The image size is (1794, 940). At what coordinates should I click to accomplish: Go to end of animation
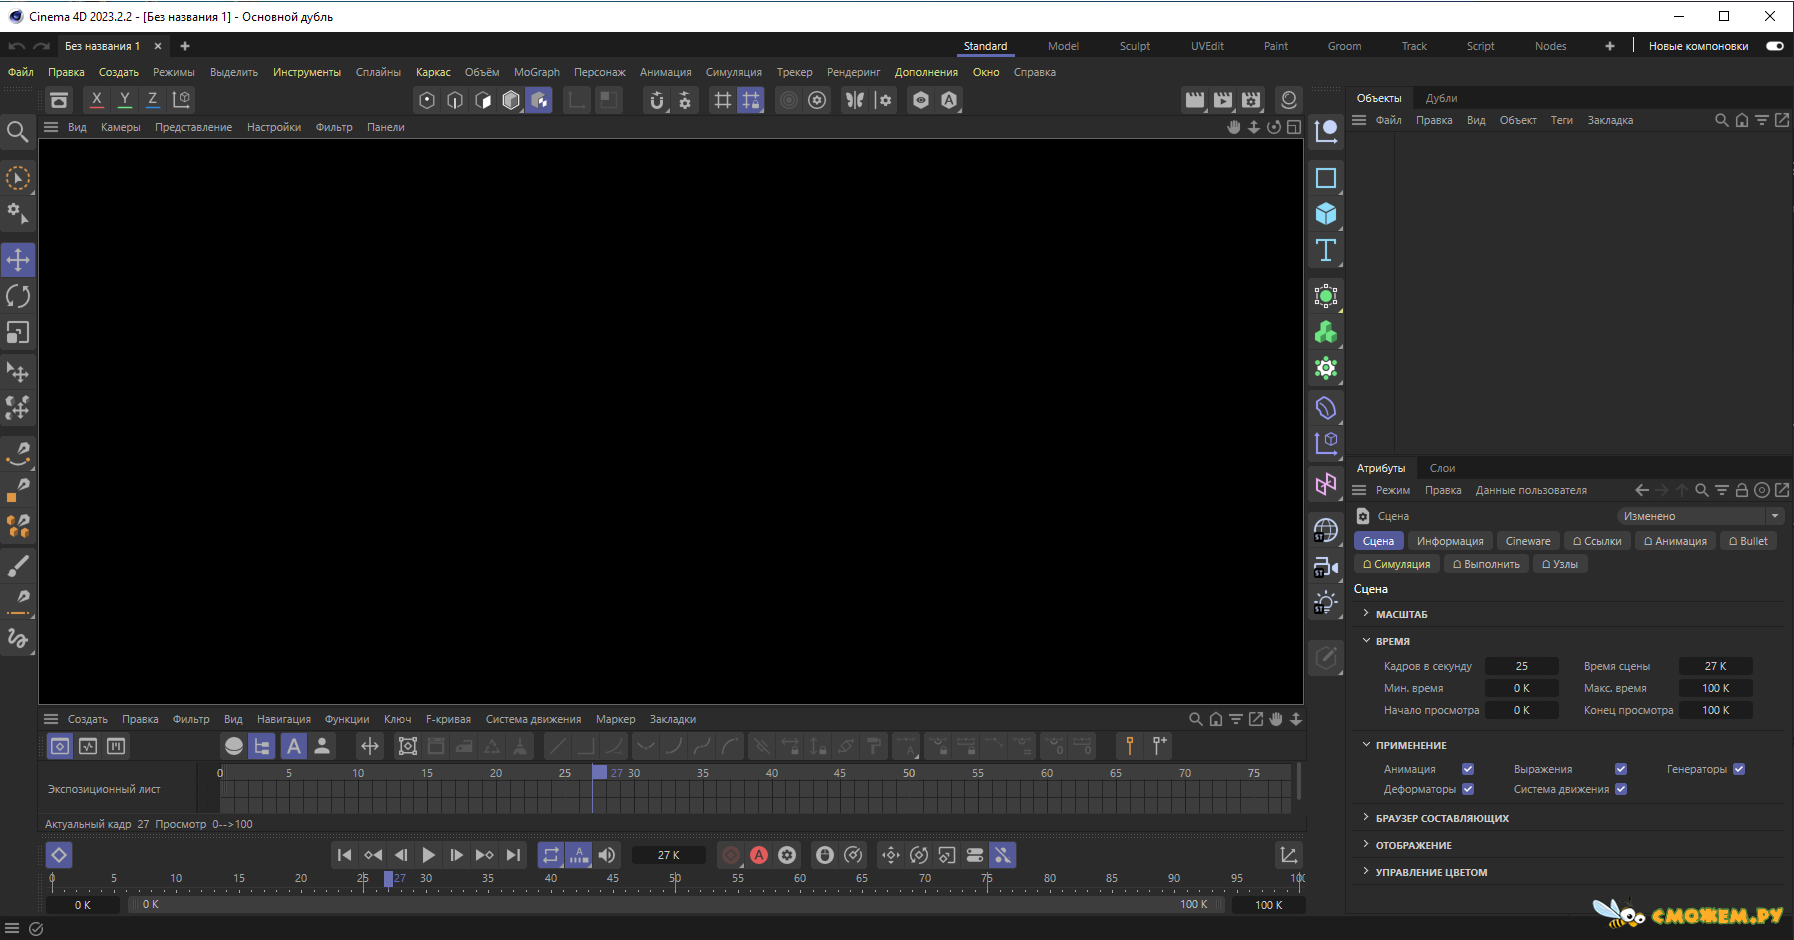[x=513, y=855]
